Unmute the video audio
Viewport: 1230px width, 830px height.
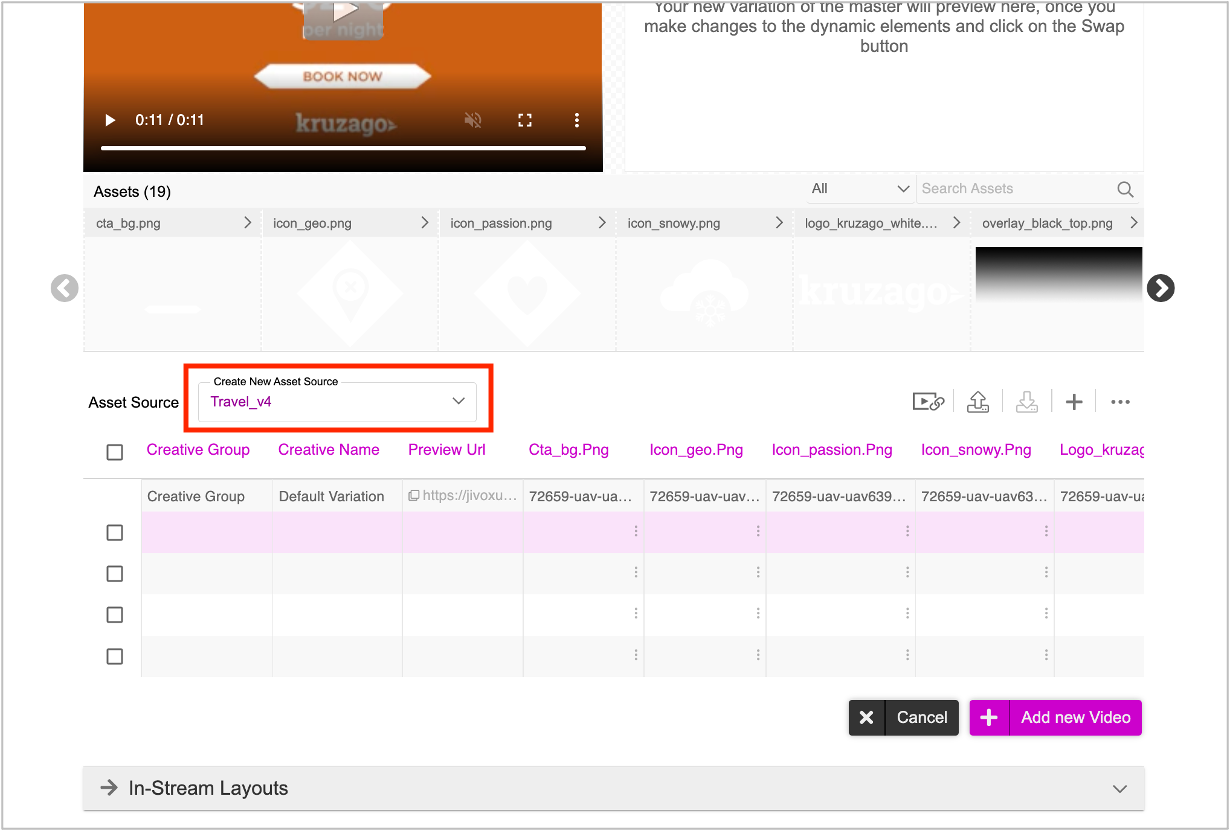click(473, 120)
